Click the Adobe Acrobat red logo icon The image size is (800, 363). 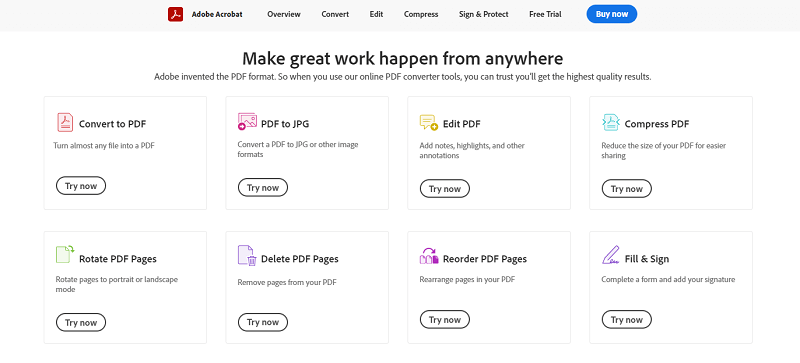click(176, 14)
